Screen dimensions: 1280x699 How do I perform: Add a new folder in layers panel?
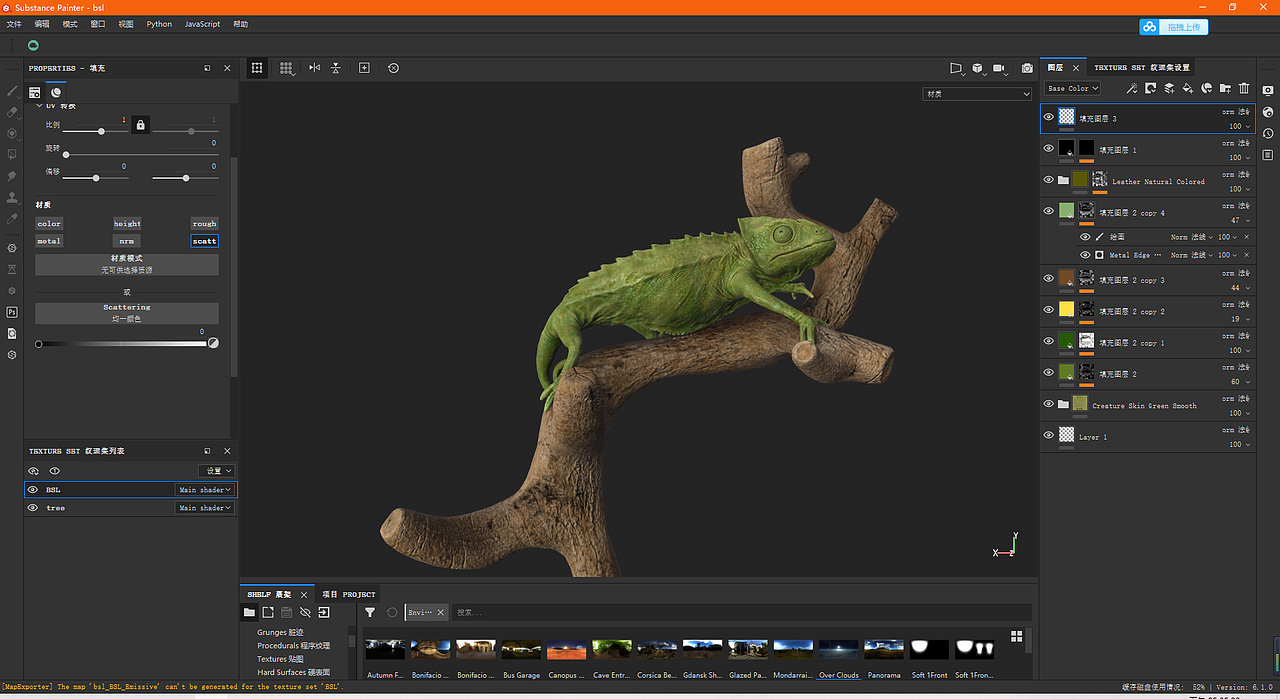[1225, 88]
